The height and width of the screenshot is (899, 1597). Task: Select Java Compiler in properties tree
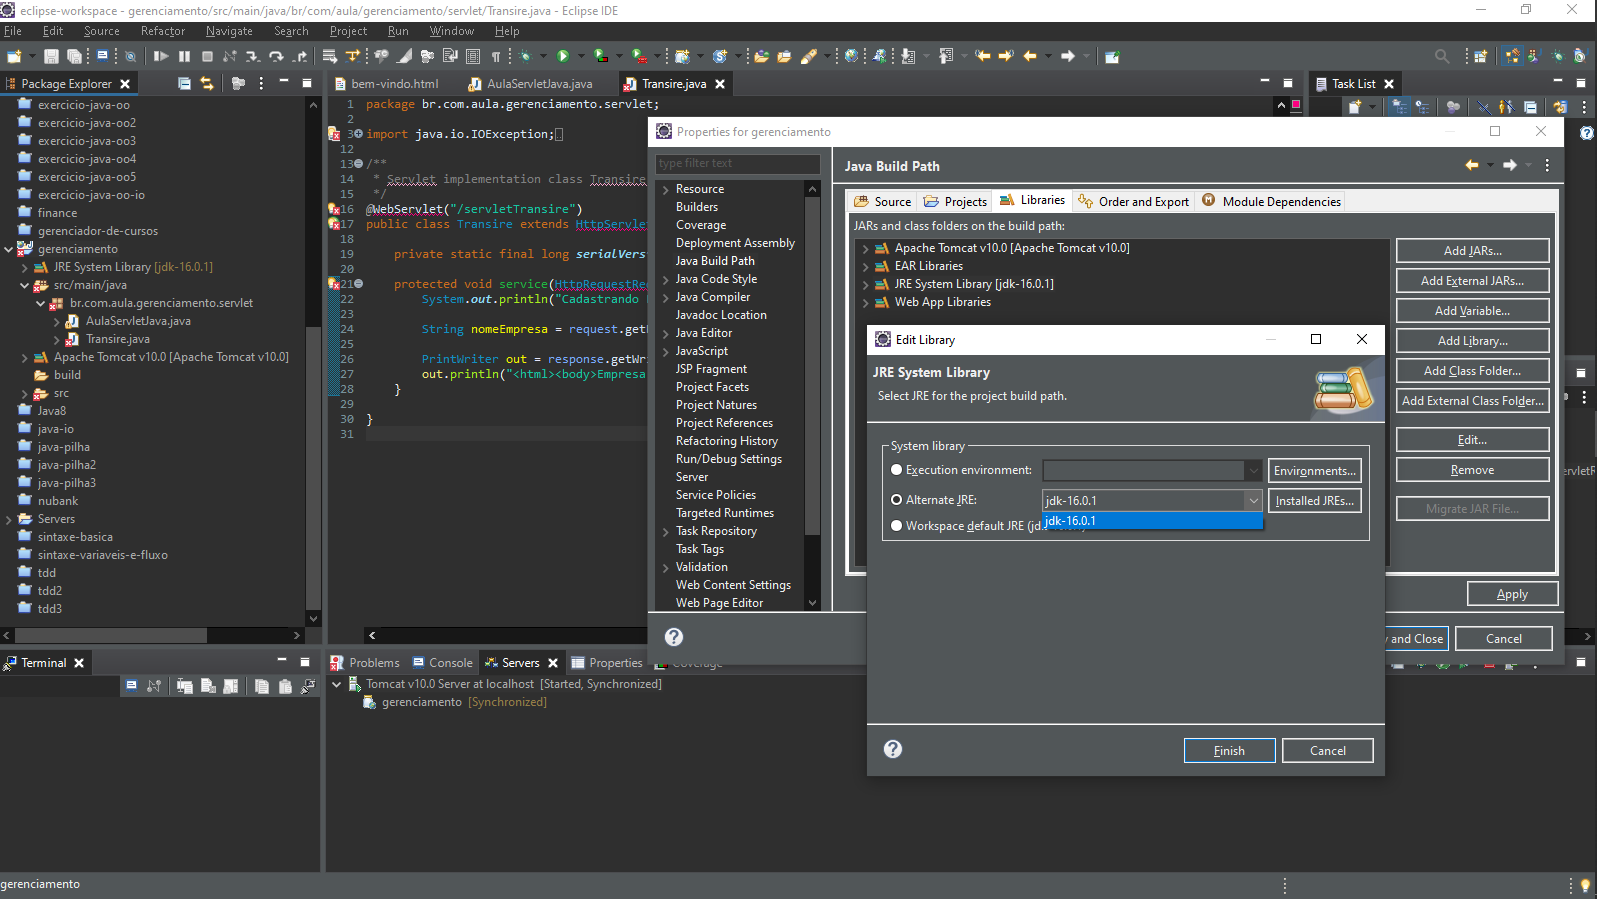point(712,297)
